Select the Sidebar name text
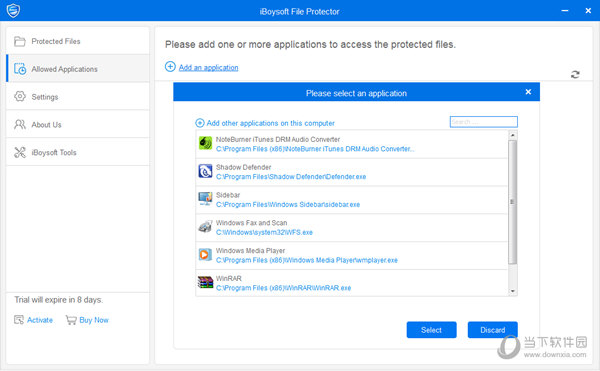 [228, 195]
